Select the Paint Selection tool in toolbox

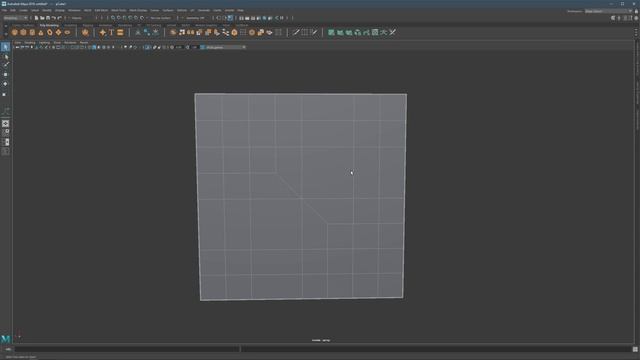(x=5, y=65)
